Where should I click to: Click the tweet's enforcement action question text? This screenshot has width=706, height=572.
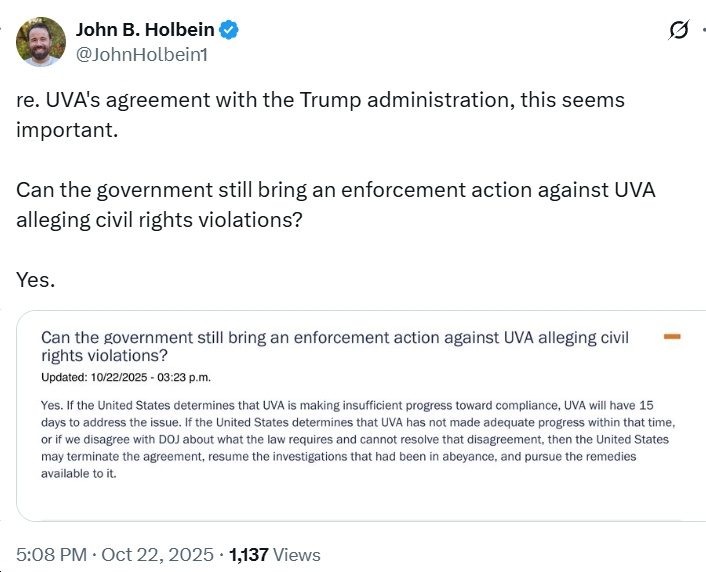click(335, 190)
